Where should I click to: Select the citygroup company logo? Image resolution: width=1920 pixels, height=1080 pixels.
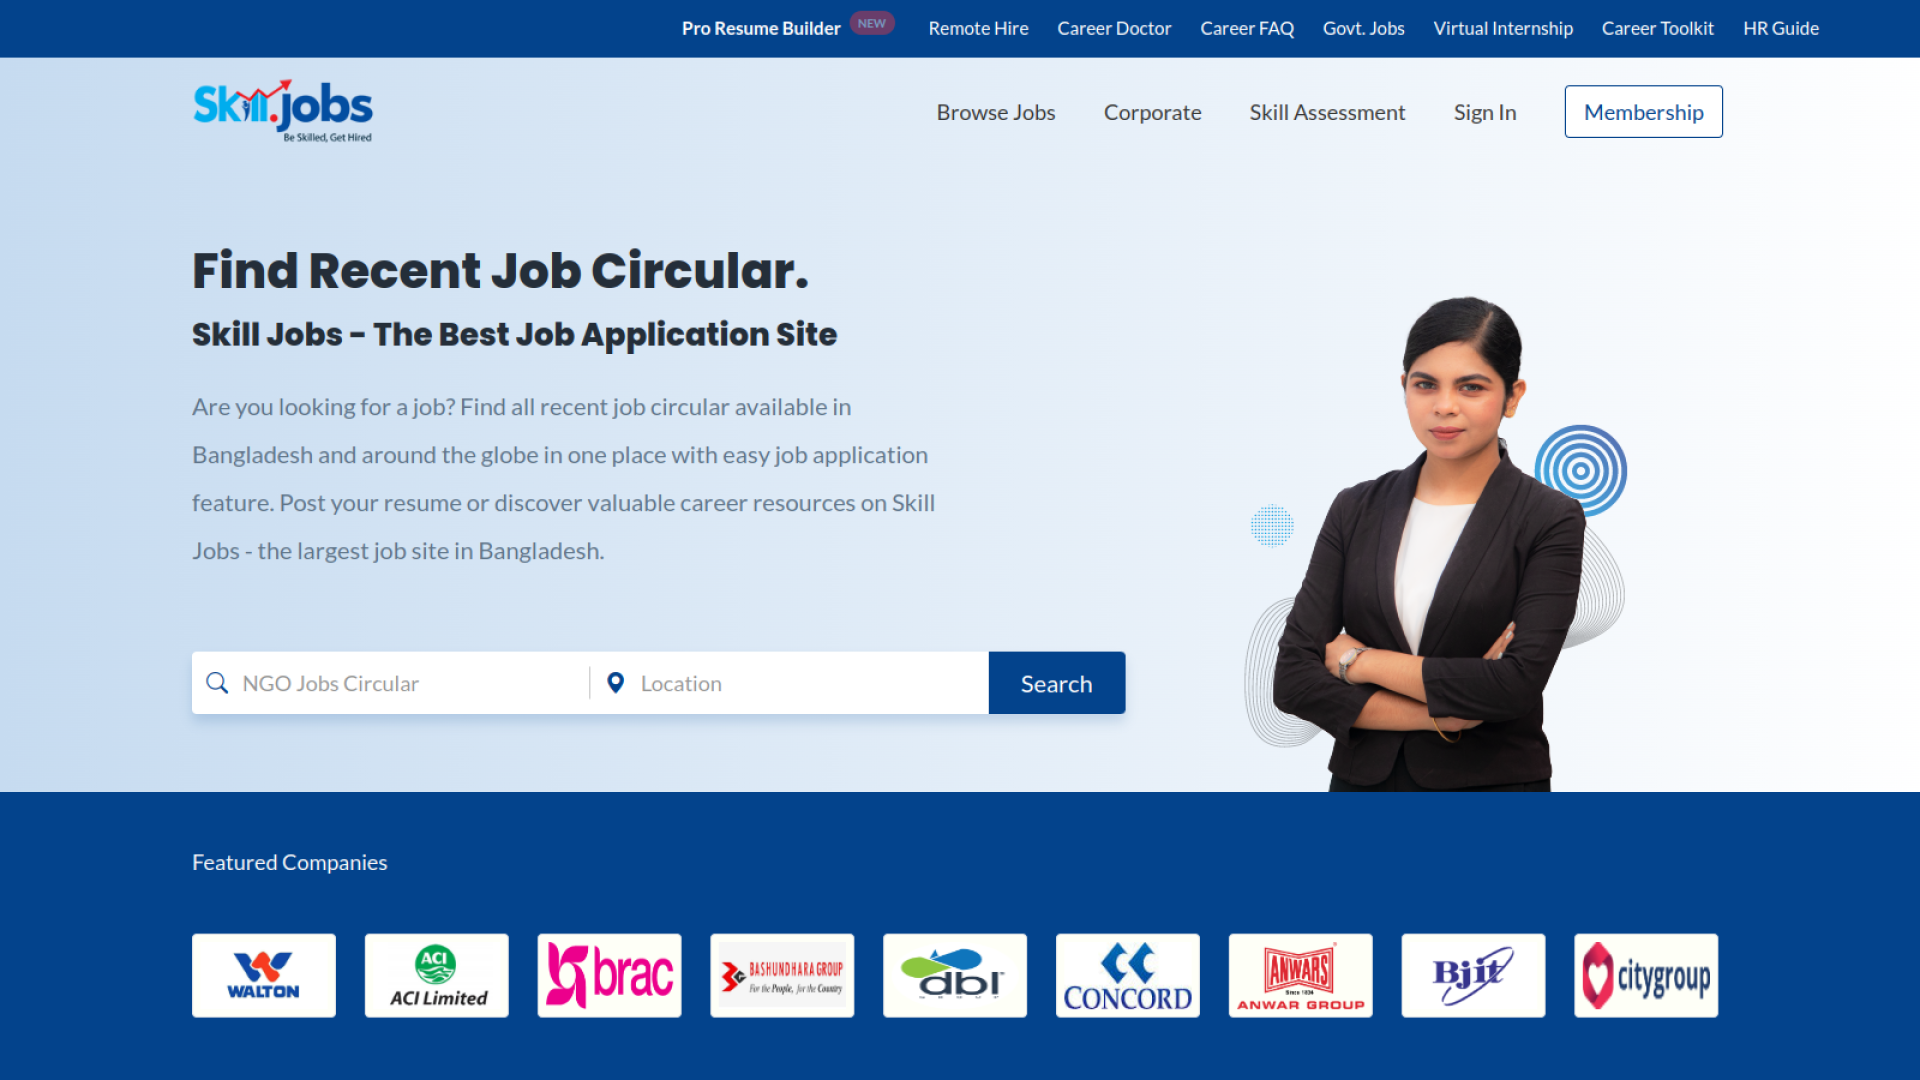tap(1646, 976)
